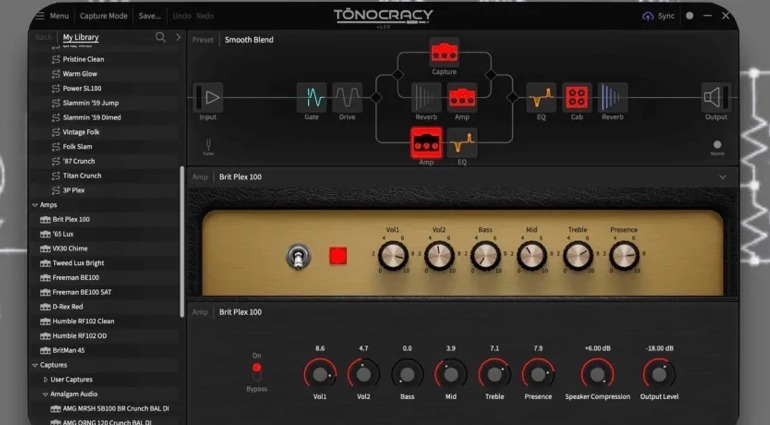770x425 pixels.
Task: Select the highlighted Amp block in bottom path
Action: pos(426,142)
